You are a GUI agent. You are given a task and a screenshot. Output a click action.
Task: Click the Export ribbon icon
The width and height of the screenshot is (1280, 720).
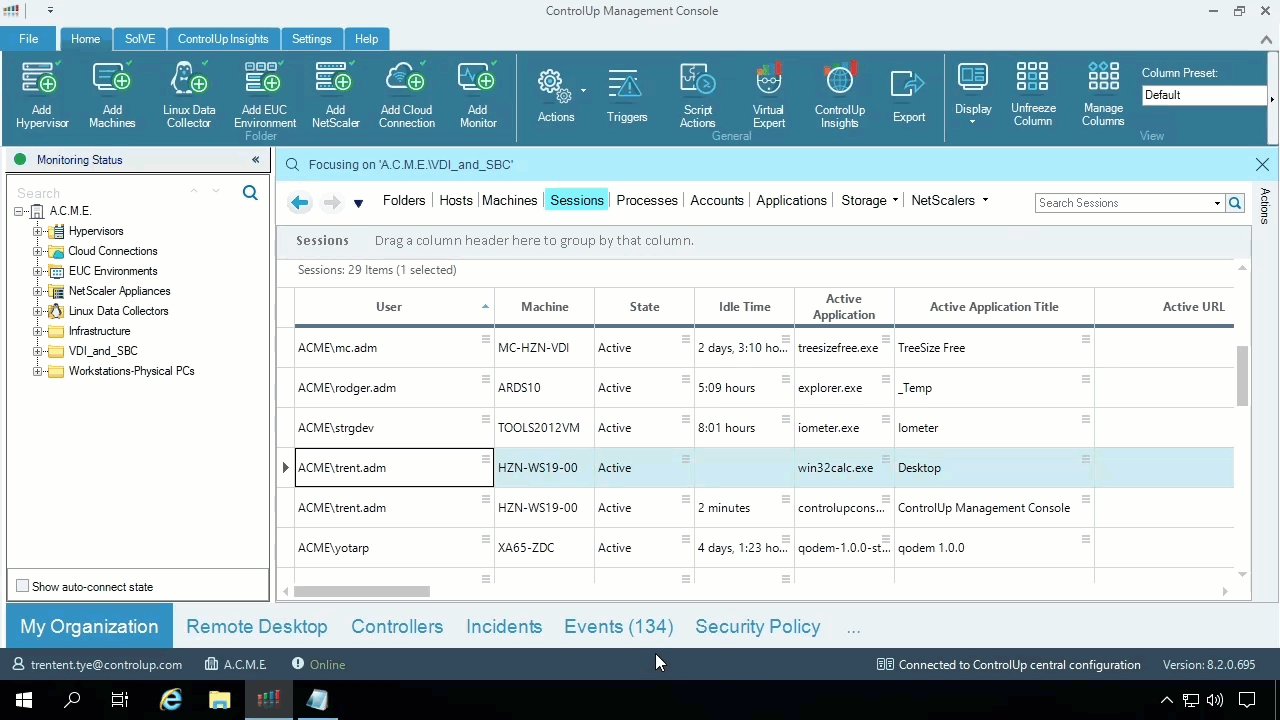(x=909, y=96)
